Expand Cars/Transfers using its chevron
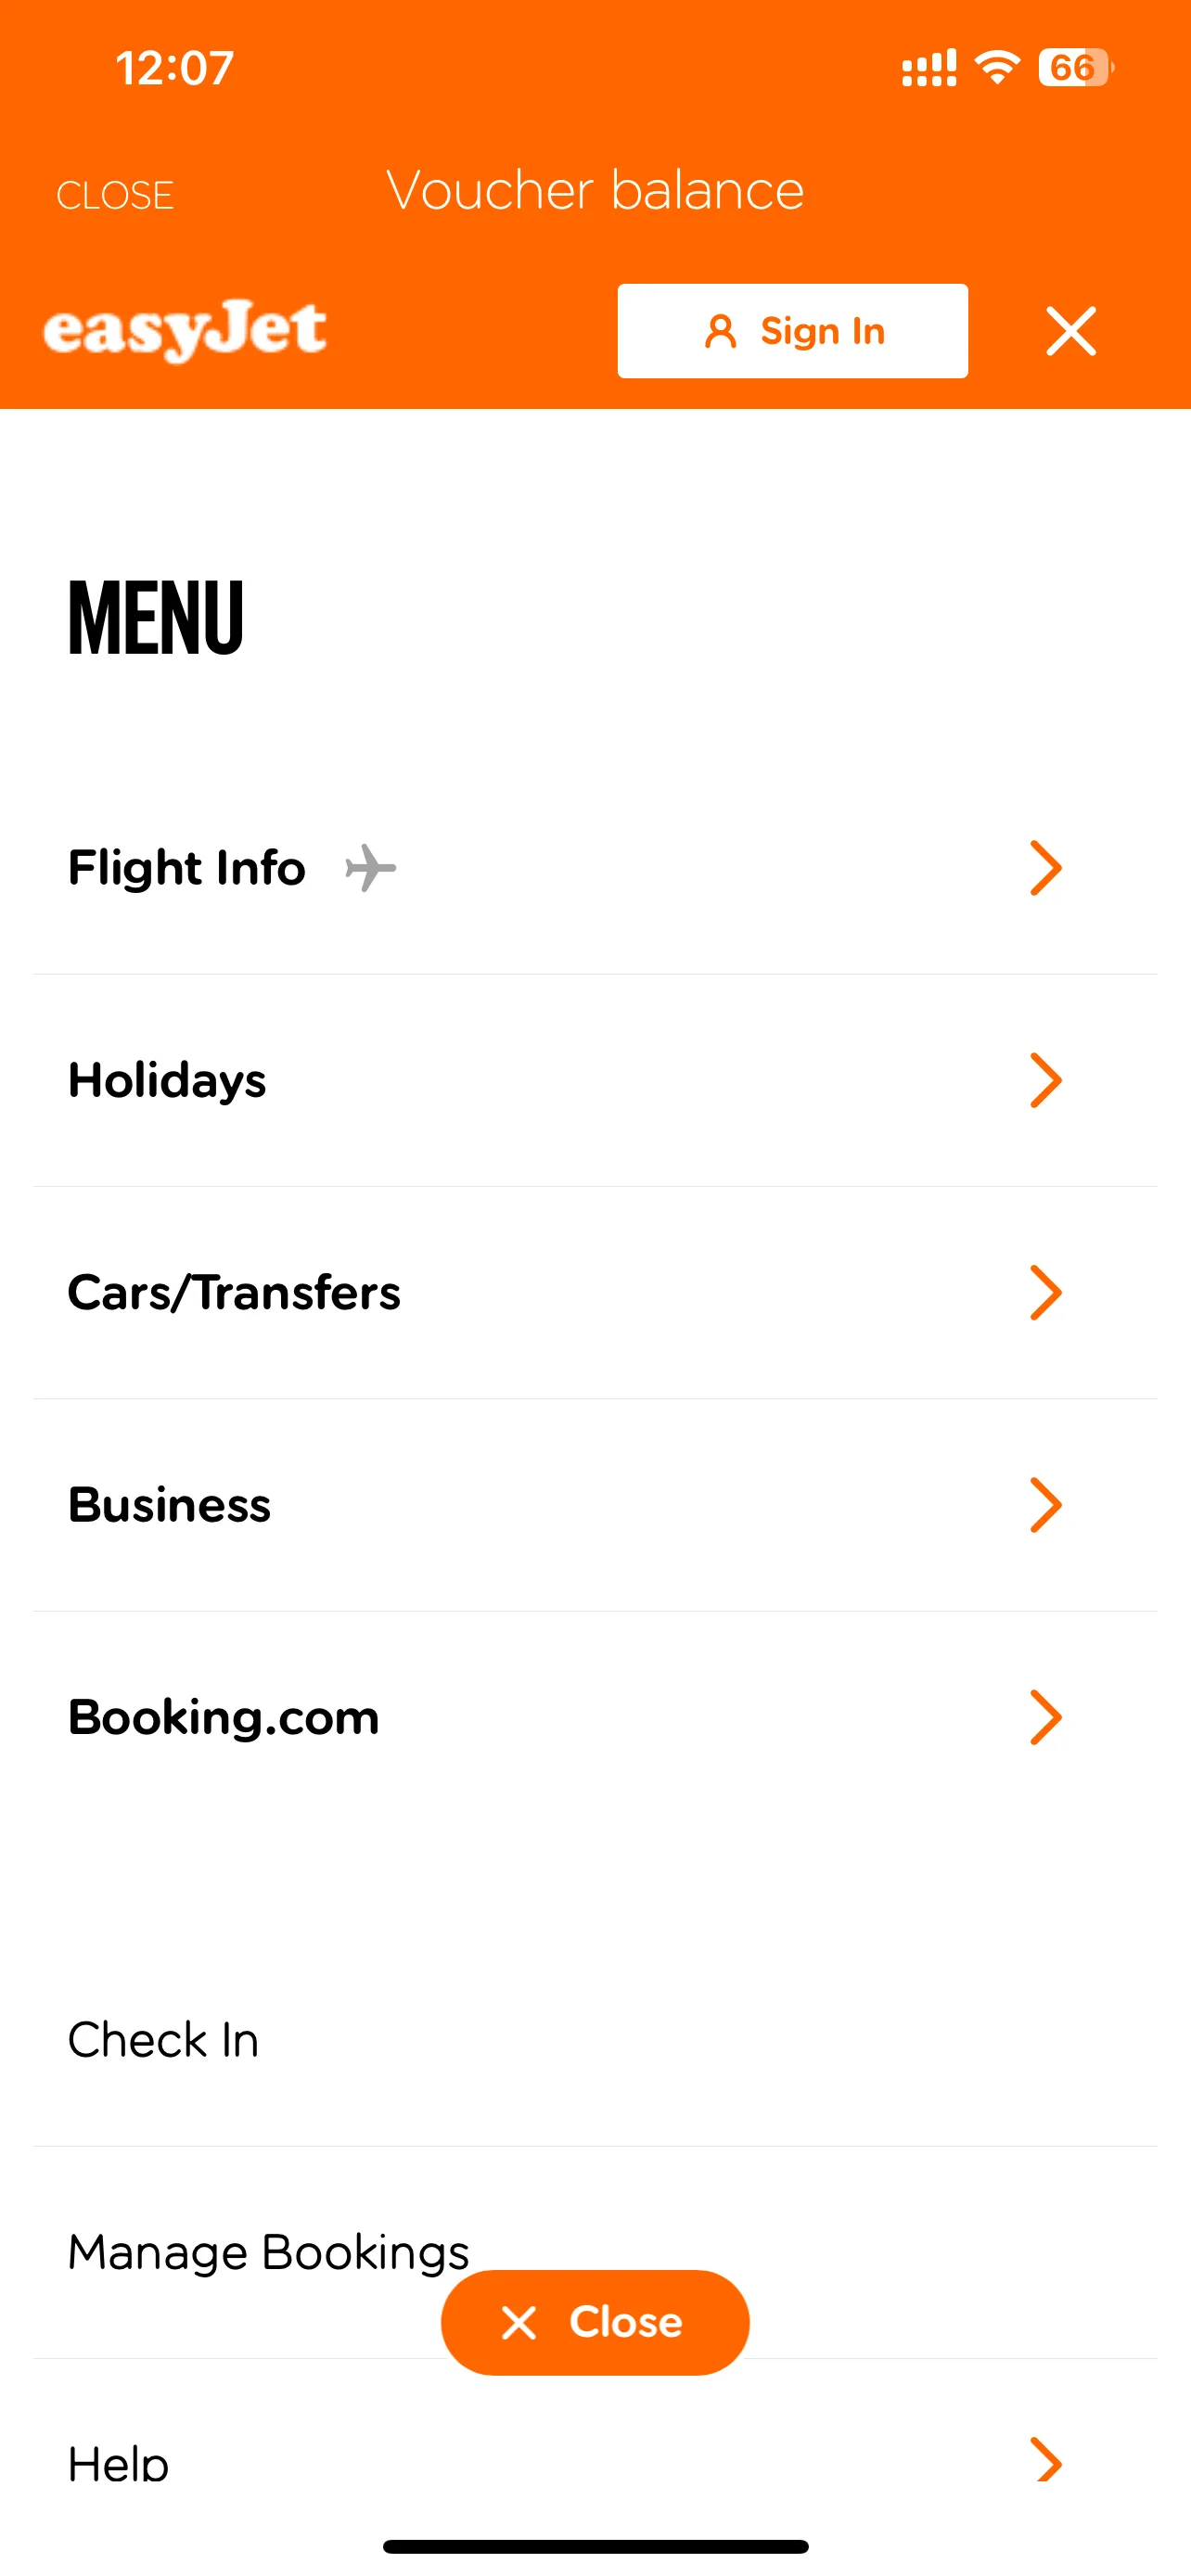 pyautogui.click(x=1045, y=1292)
